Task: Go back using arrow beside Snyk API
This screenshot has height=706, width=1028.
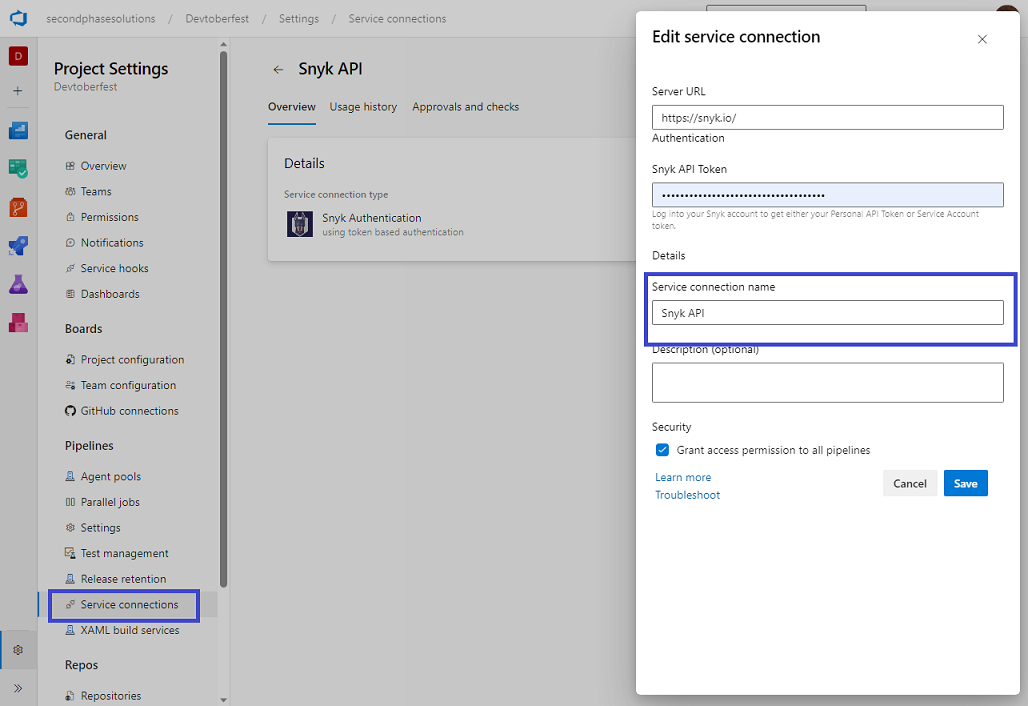Action: tap(278, 69)
